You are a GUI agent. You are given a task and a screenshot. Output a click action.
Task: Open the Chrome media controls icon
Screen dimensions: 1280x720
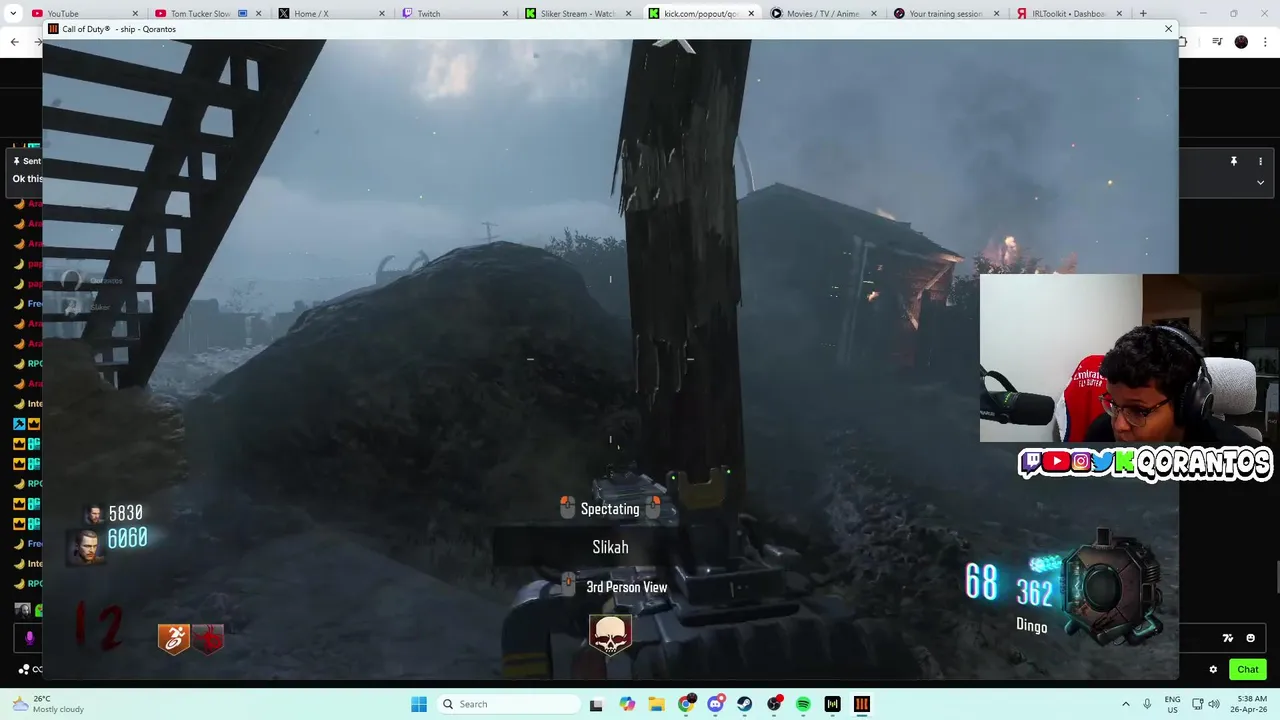[1217, 42]
